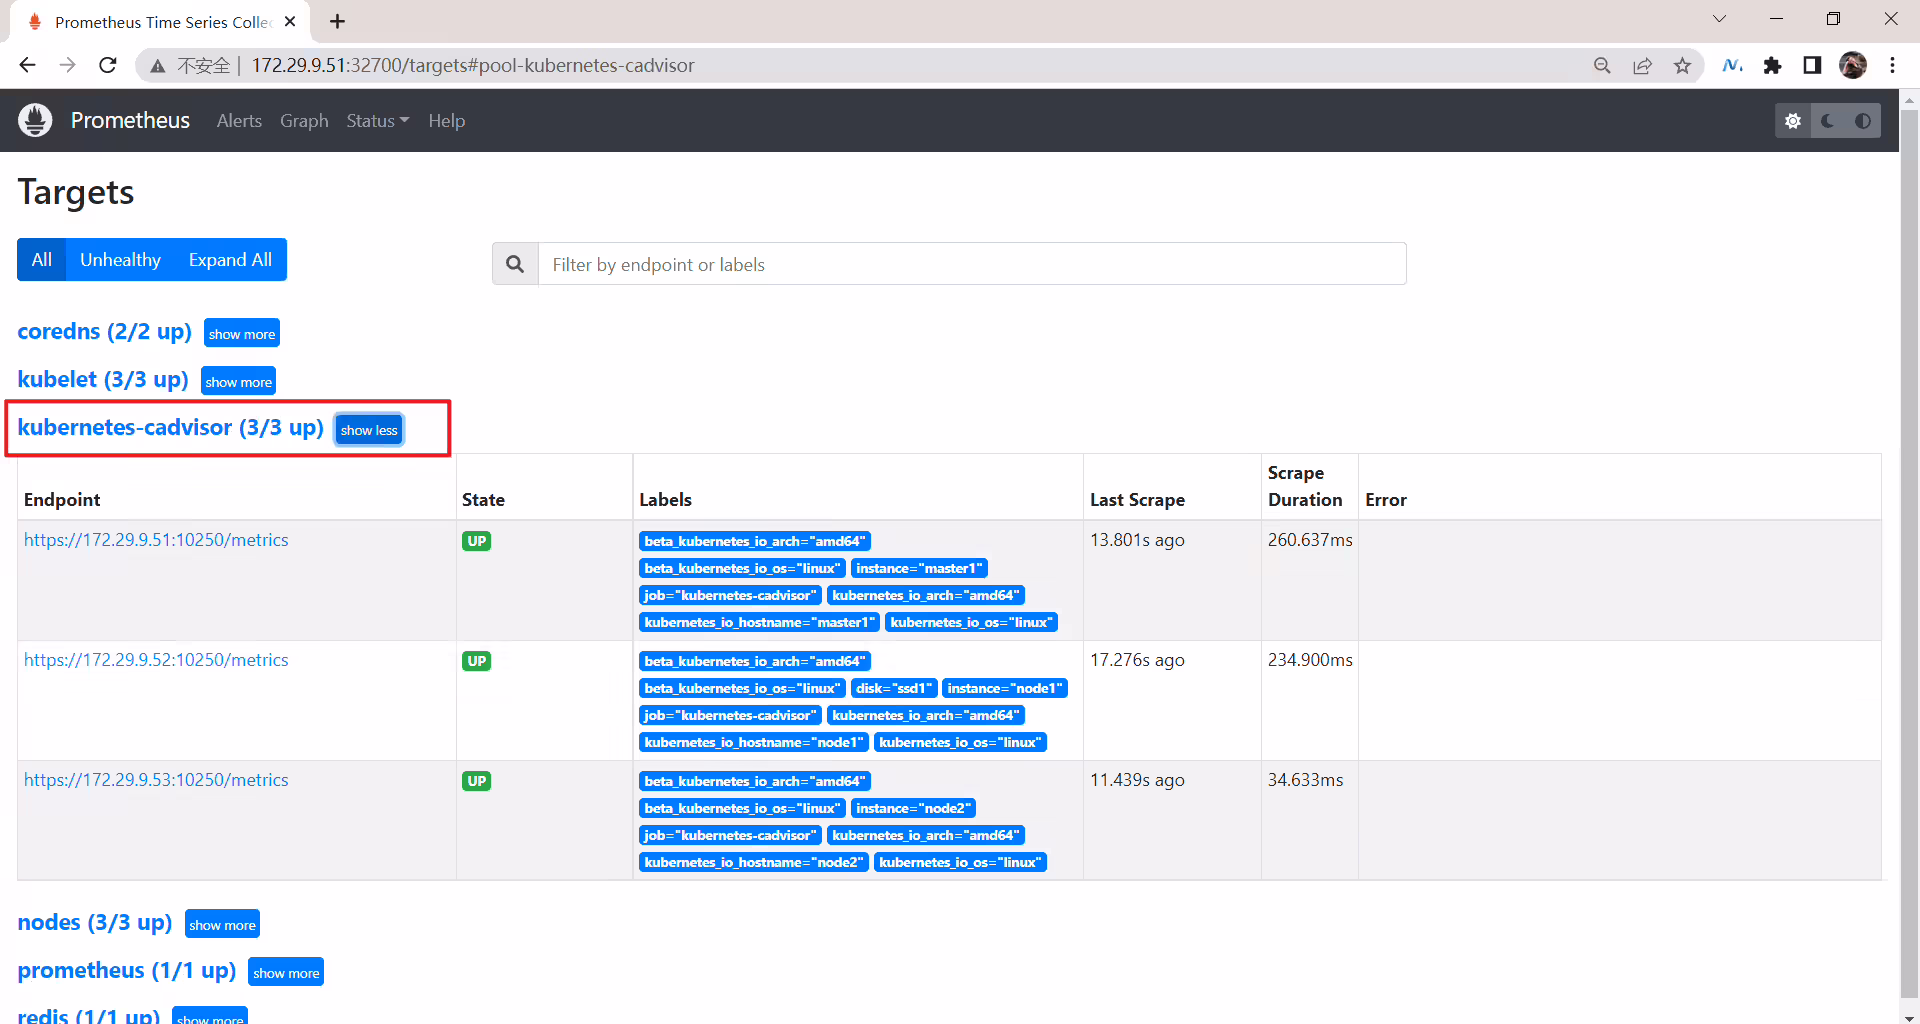Viewport: 1920px width, 1024px height.
Task: Click the Filter by endpoint or labels field
Action: 972,264
